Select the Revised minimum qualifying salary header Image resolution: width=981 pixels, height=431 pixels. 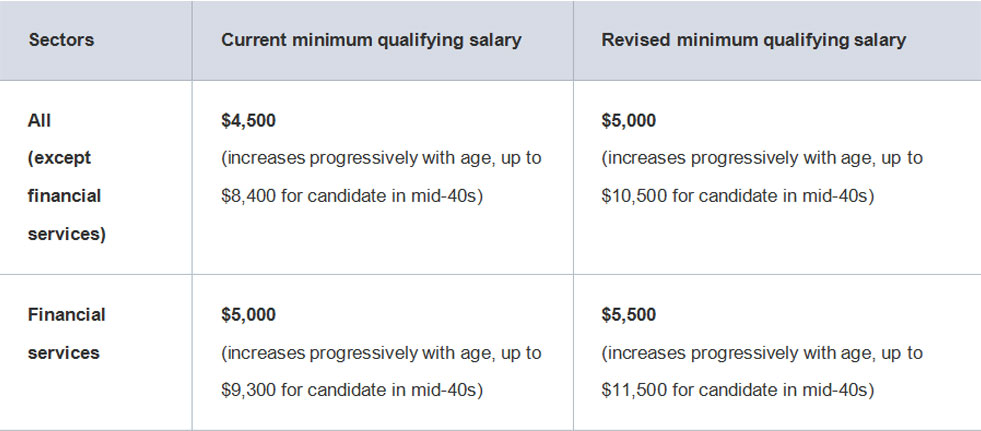(753, 40)
